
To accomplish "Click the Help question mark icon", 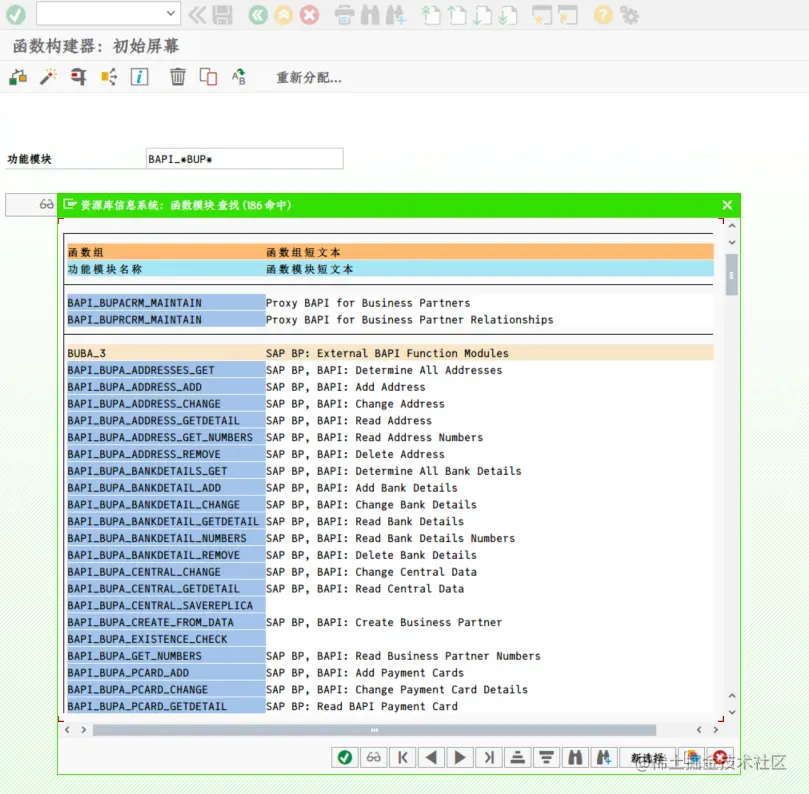I will (603, 15).
